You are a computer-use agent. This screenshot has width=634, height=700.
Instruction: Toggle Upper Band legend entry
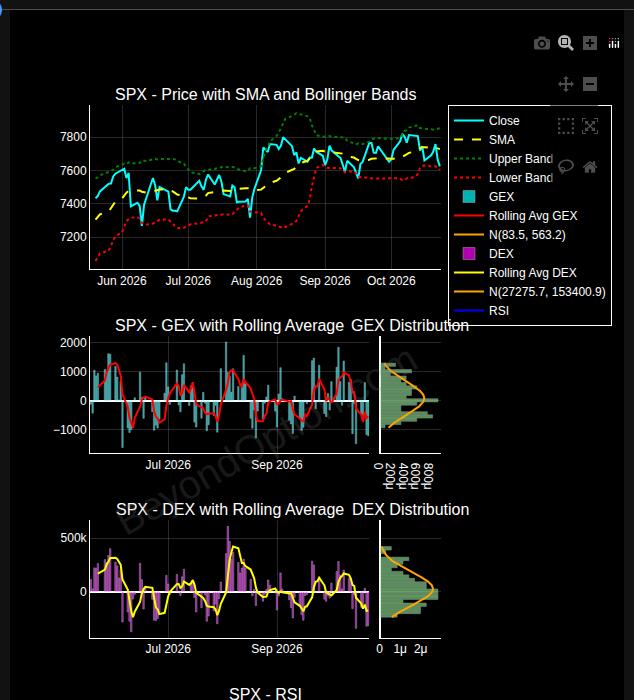pos(503,159)
